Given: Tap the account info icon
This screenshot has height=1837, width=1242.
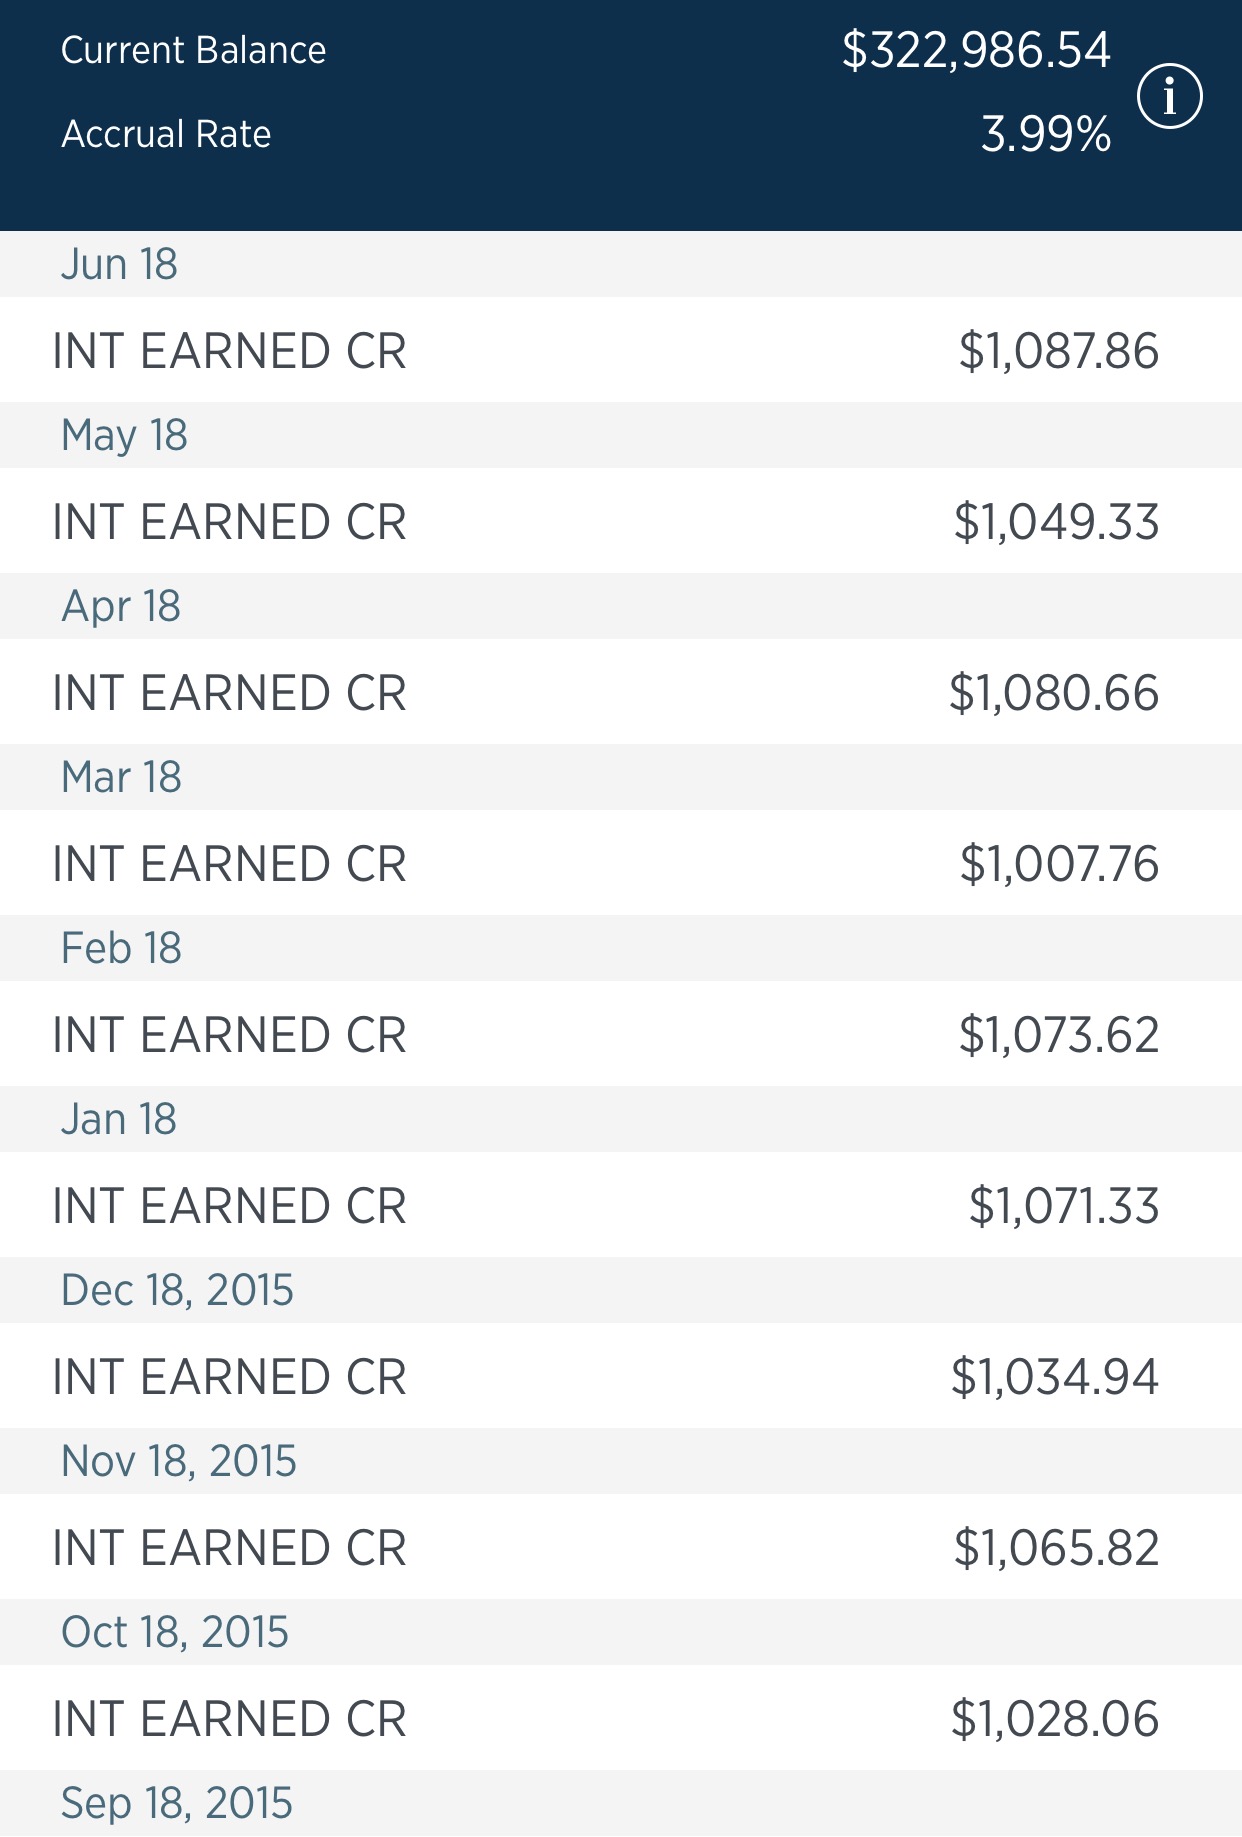Looking at the screenshot, I should 1169,97.
